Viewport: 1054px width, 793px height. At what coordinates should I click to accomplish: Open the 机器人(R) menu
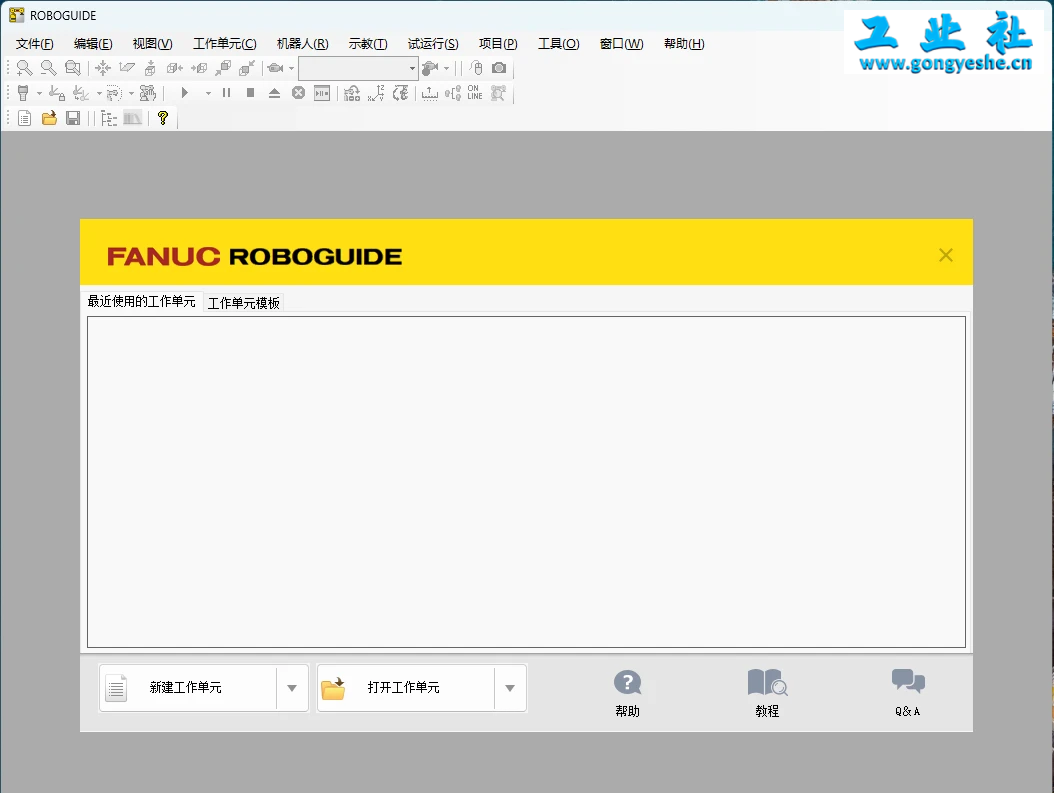tap(302, 44)
